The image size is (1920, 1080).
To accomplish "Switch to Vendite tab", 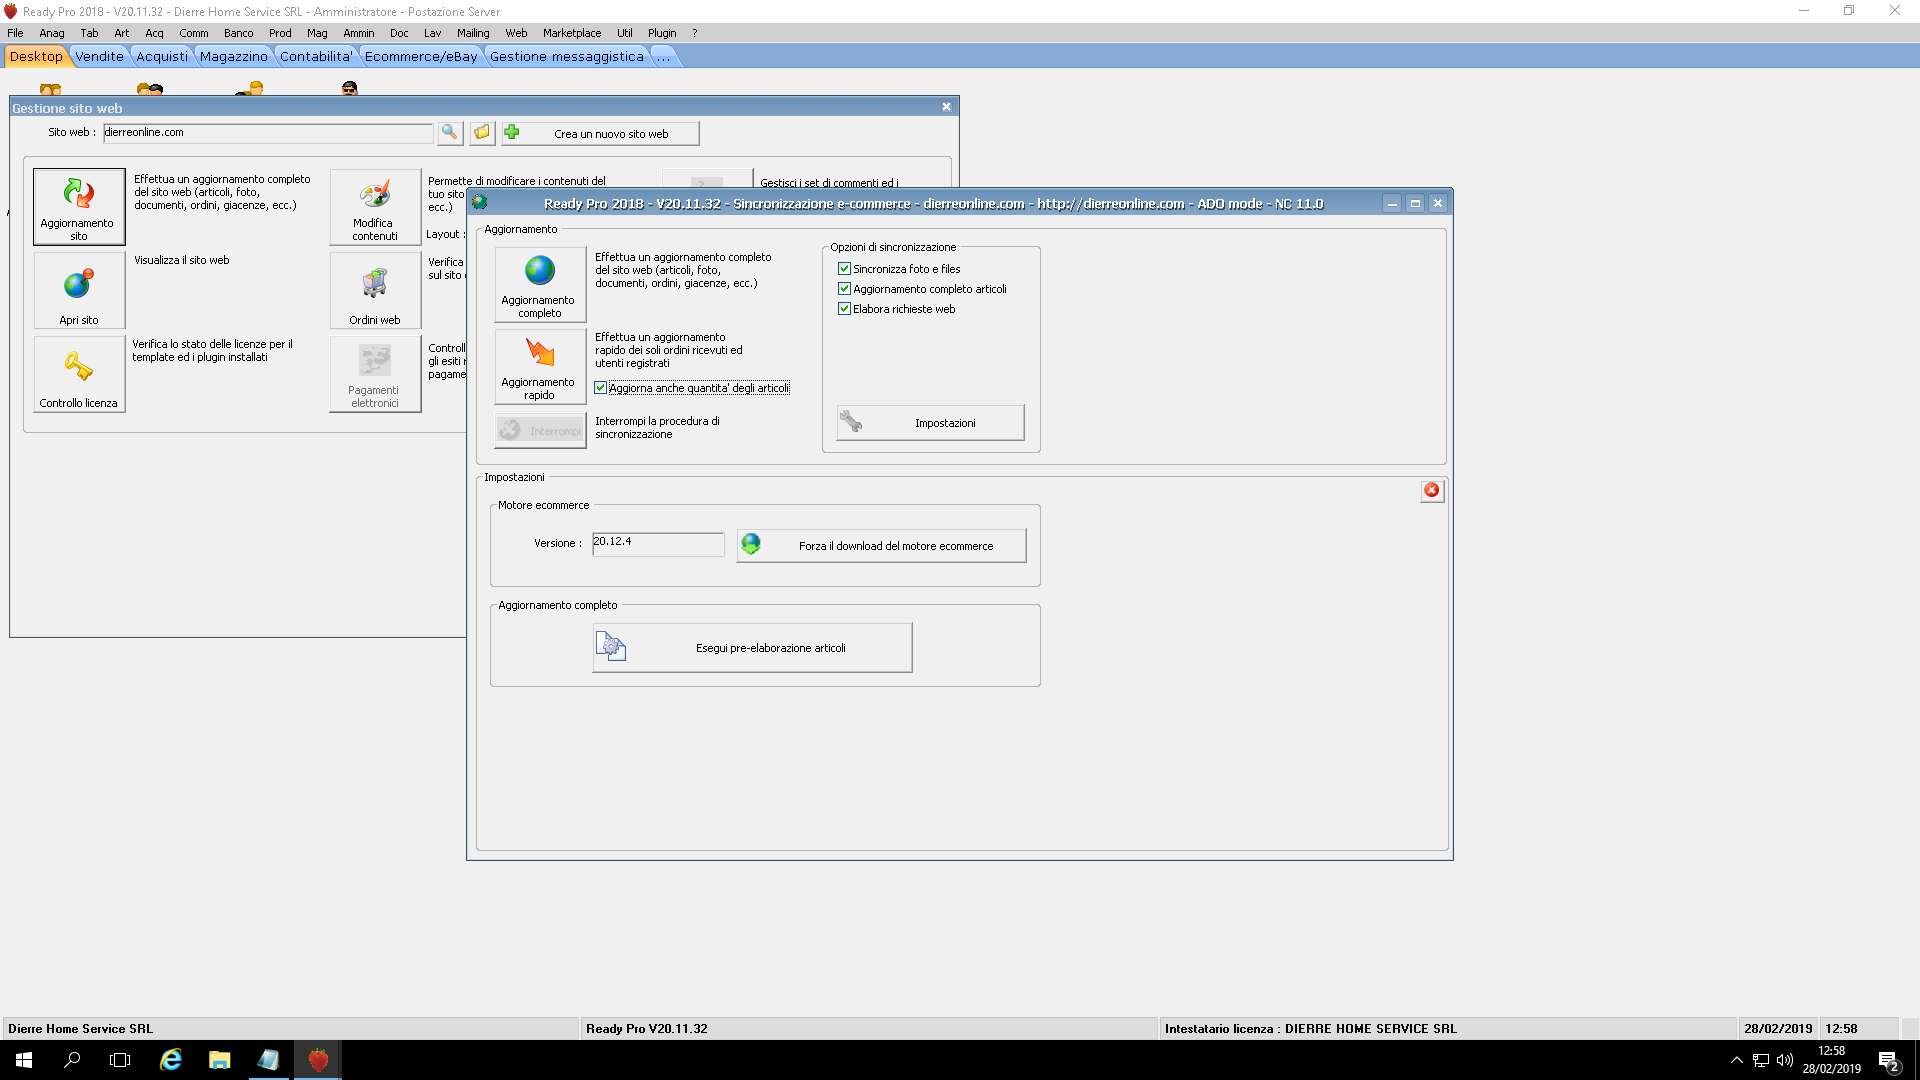I will coord(99,56).
